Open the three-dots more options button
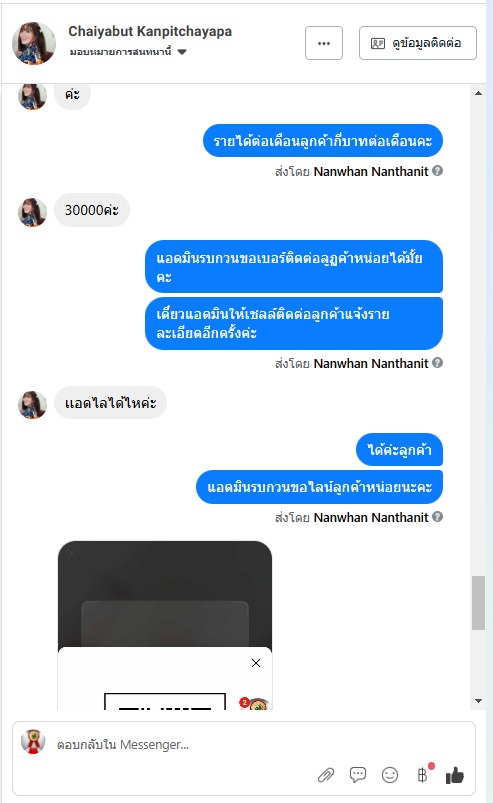 tap(324, 43)
